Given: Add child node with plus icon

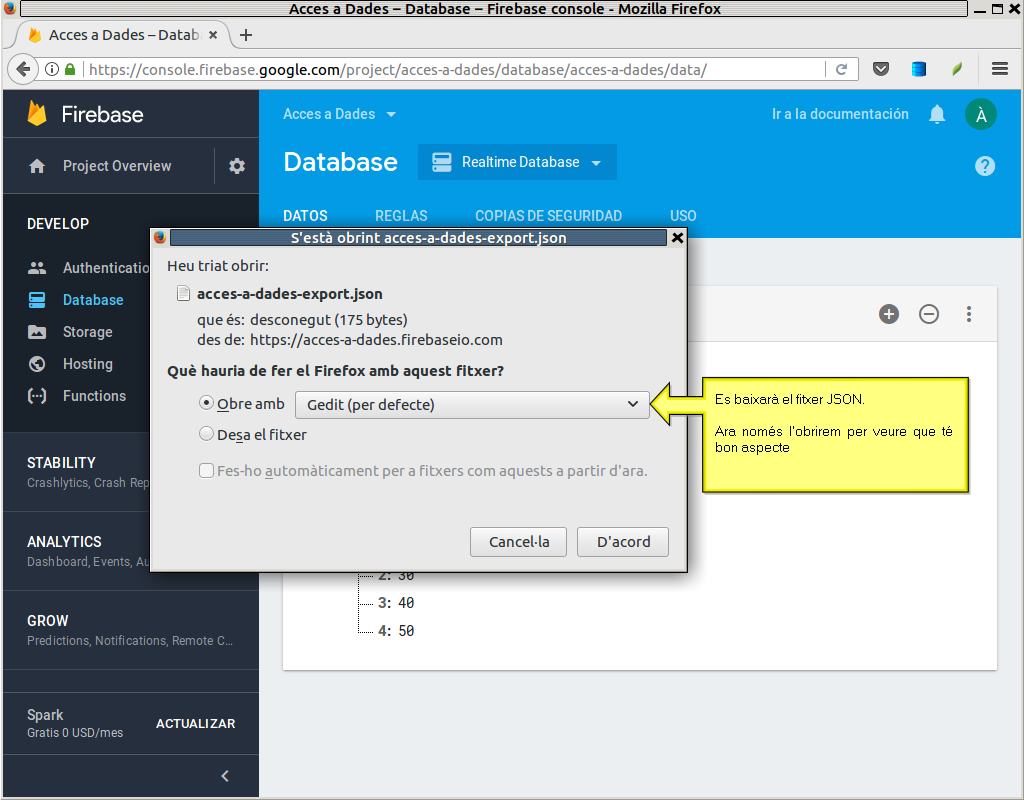Looking at the screenshot, I should [889, 314].
